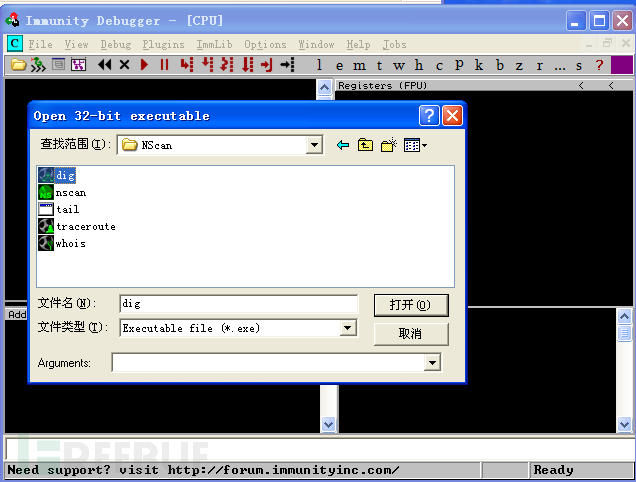Open the Window menu
636x482 pixels.
tap(316, 44)
